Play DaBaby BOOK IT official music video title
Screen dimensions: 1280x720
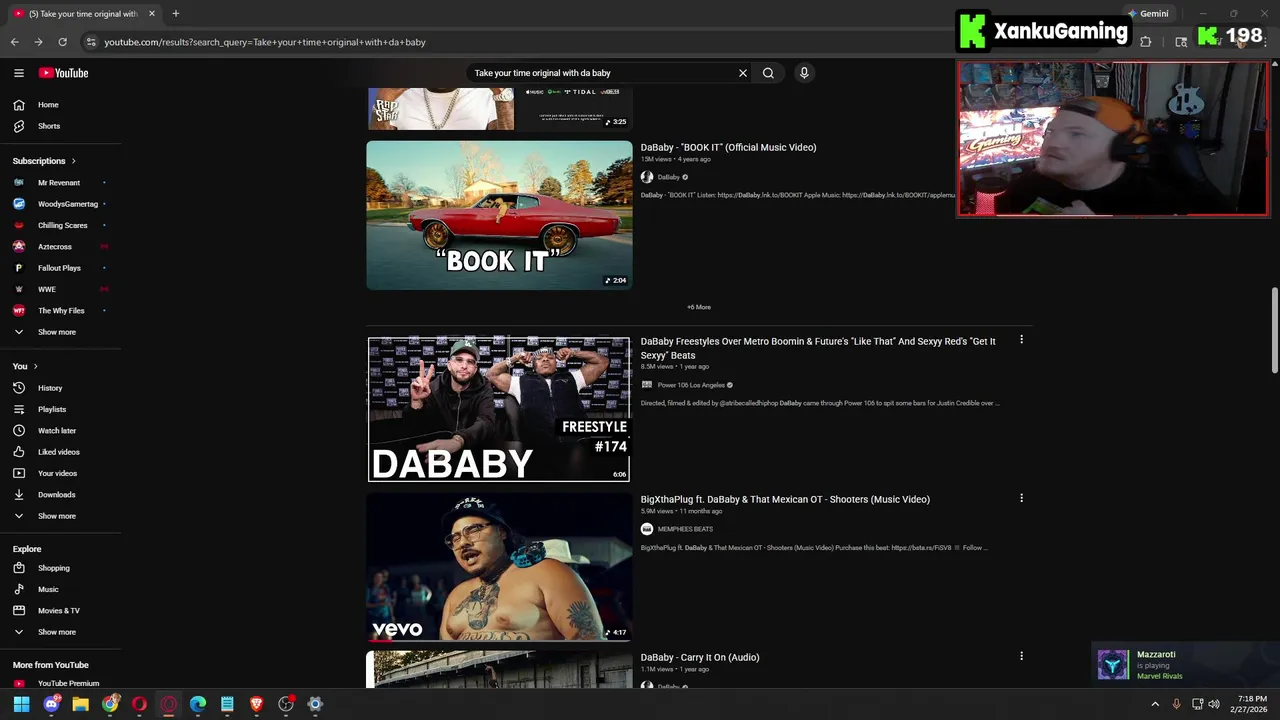[728, 147]
